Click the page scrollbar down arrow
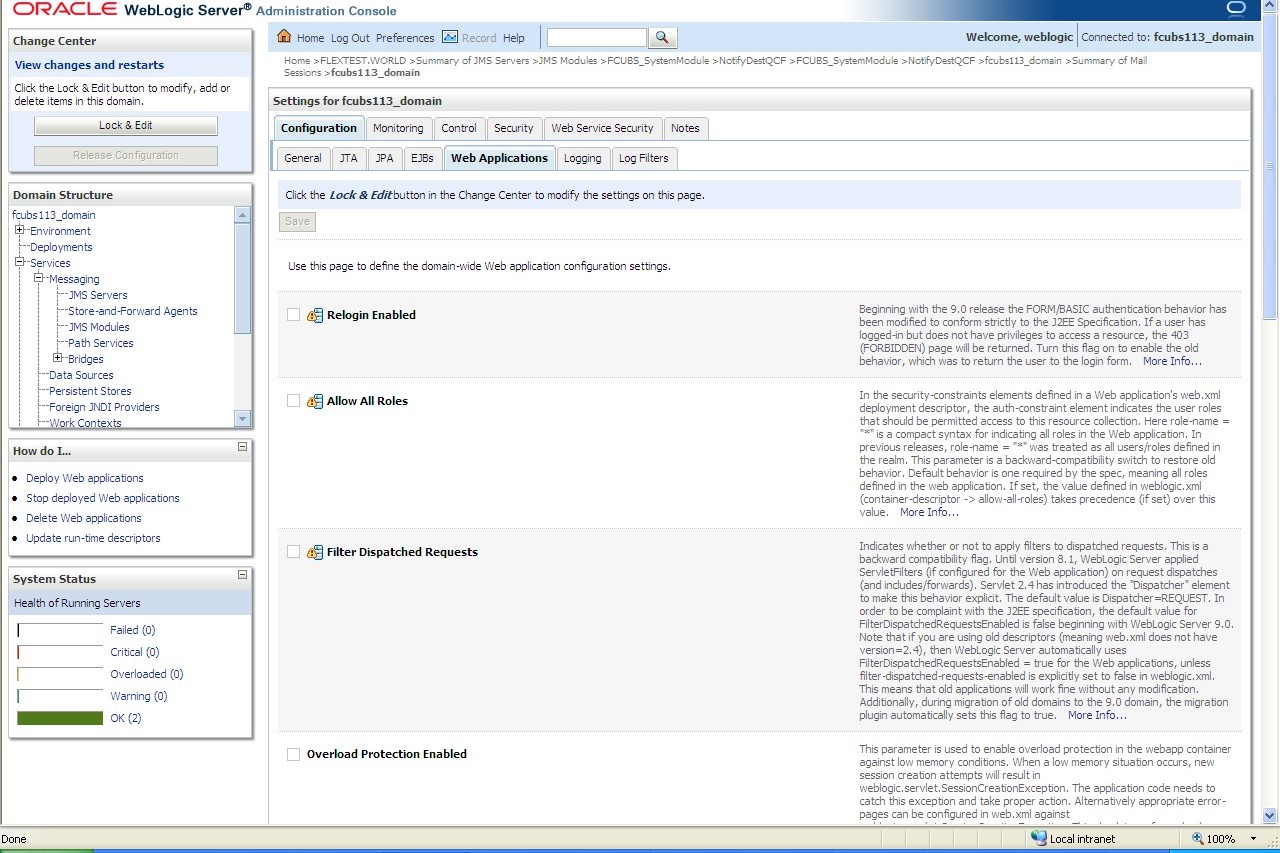 pos(1270,815)
